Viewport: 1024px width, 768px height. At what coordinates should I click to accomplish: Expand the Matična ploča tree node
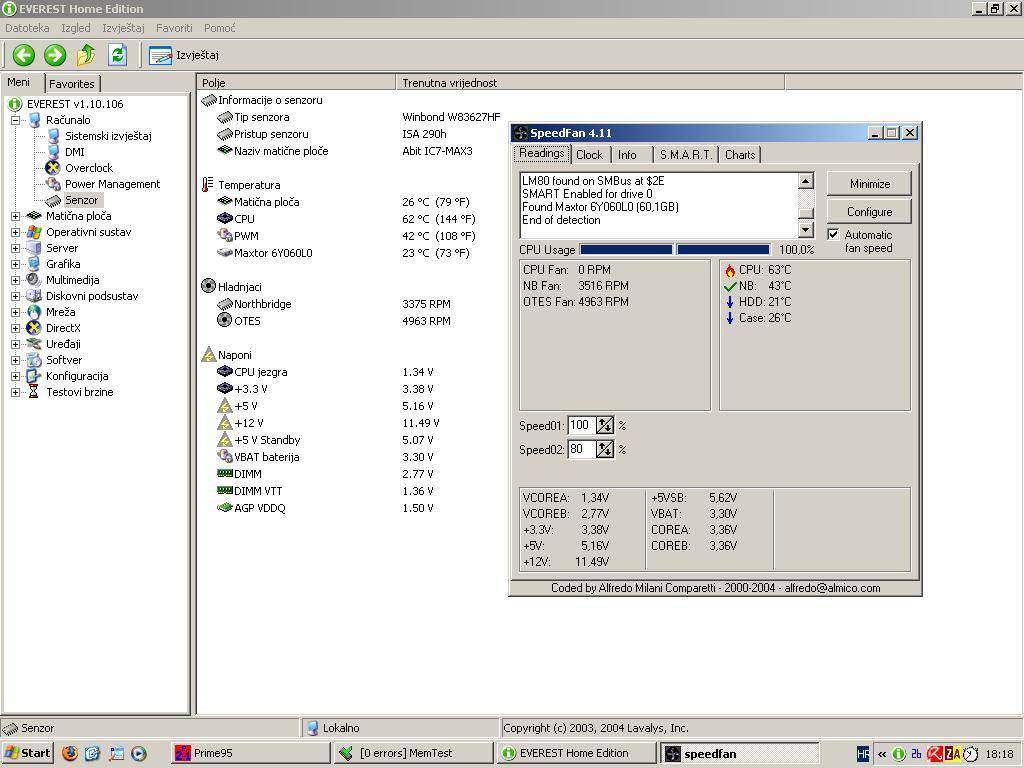coord(15,216)
